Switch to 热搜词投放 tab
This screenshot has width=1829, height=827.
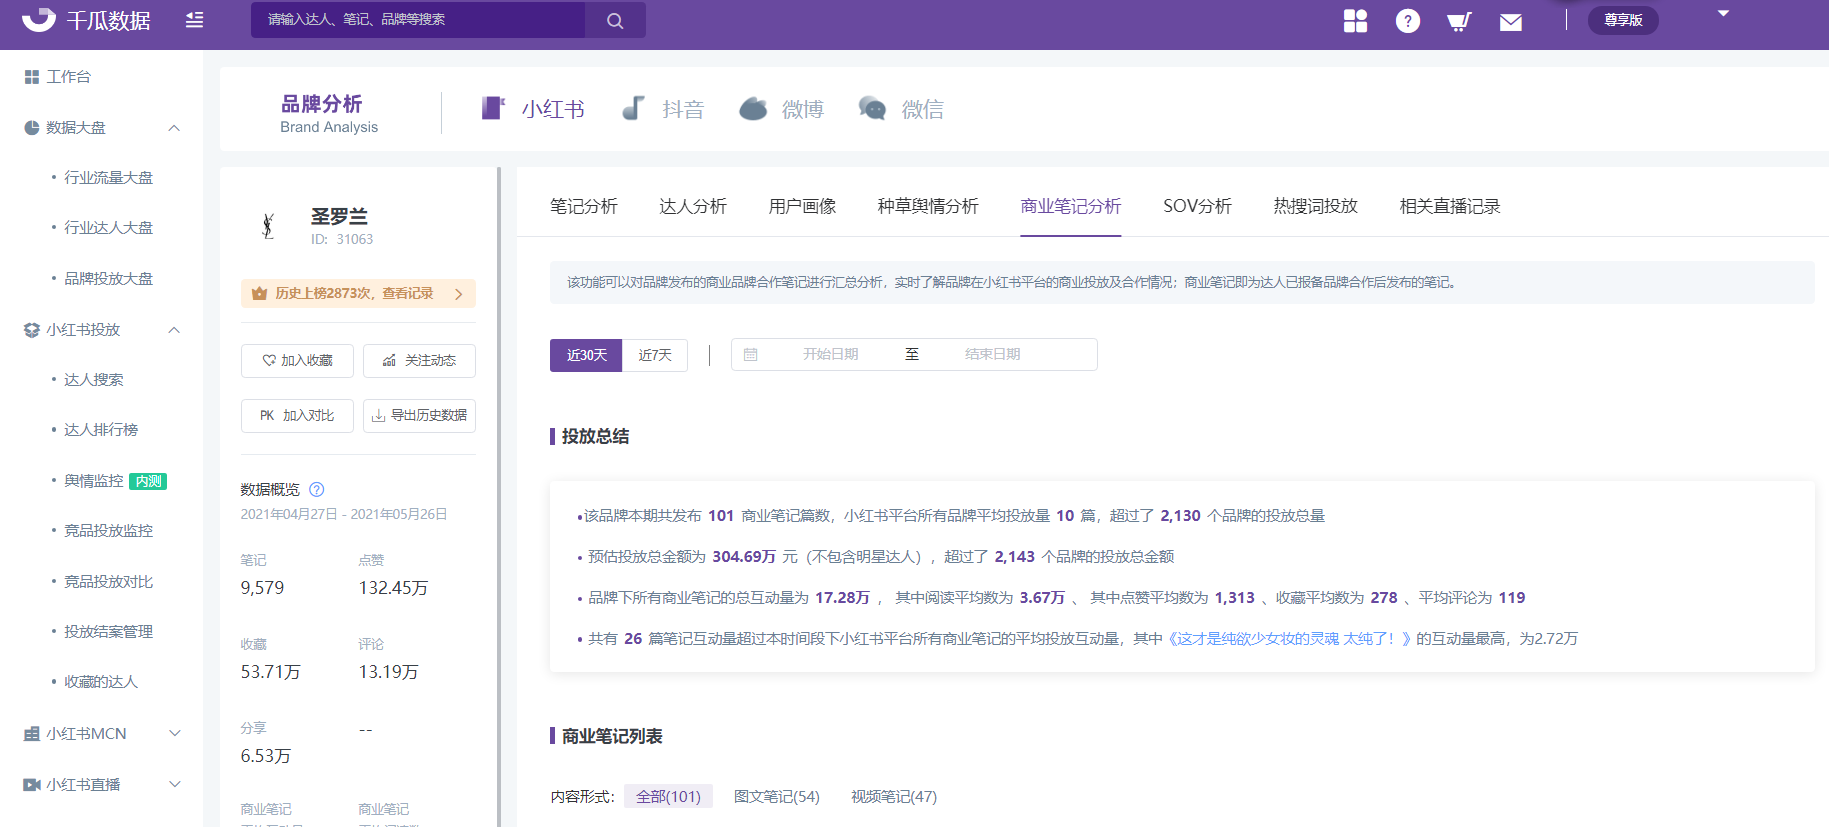[1316, 206]
